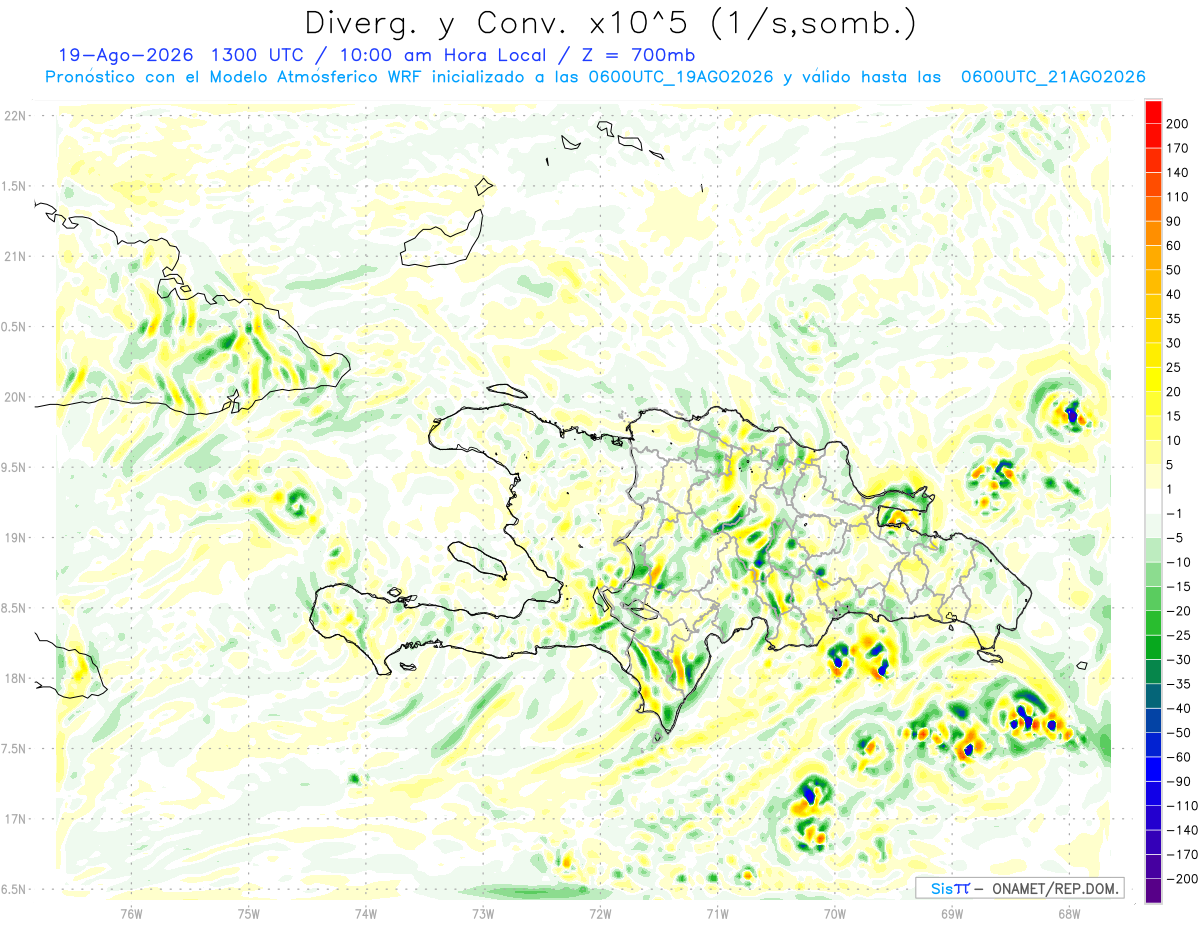Click the '17N' latitude label
The height and width of the screenshot is (927, 1200).
[x=14, y=819]
